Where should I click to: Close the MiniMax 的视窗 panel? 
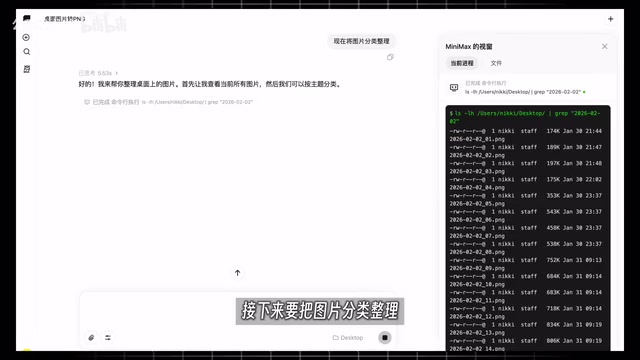[604, 47]
